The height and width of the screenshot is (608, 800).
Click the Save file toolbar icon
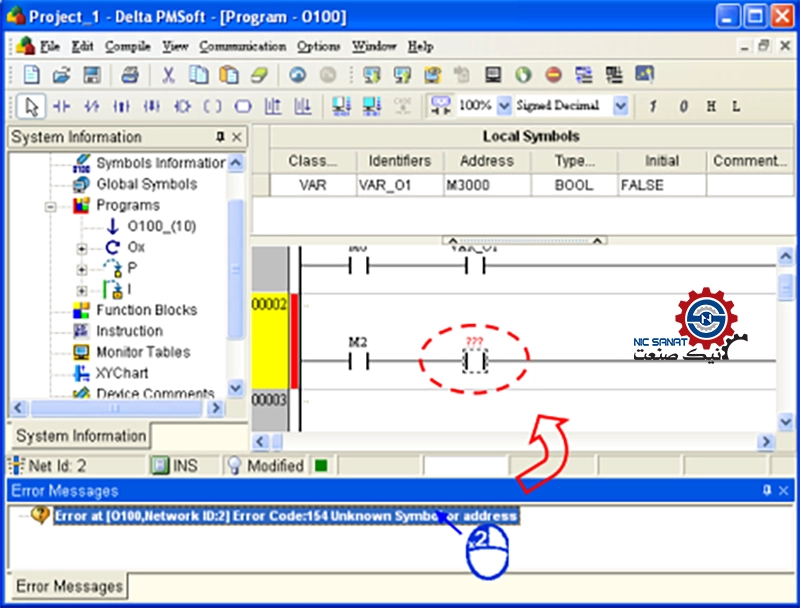91,75
